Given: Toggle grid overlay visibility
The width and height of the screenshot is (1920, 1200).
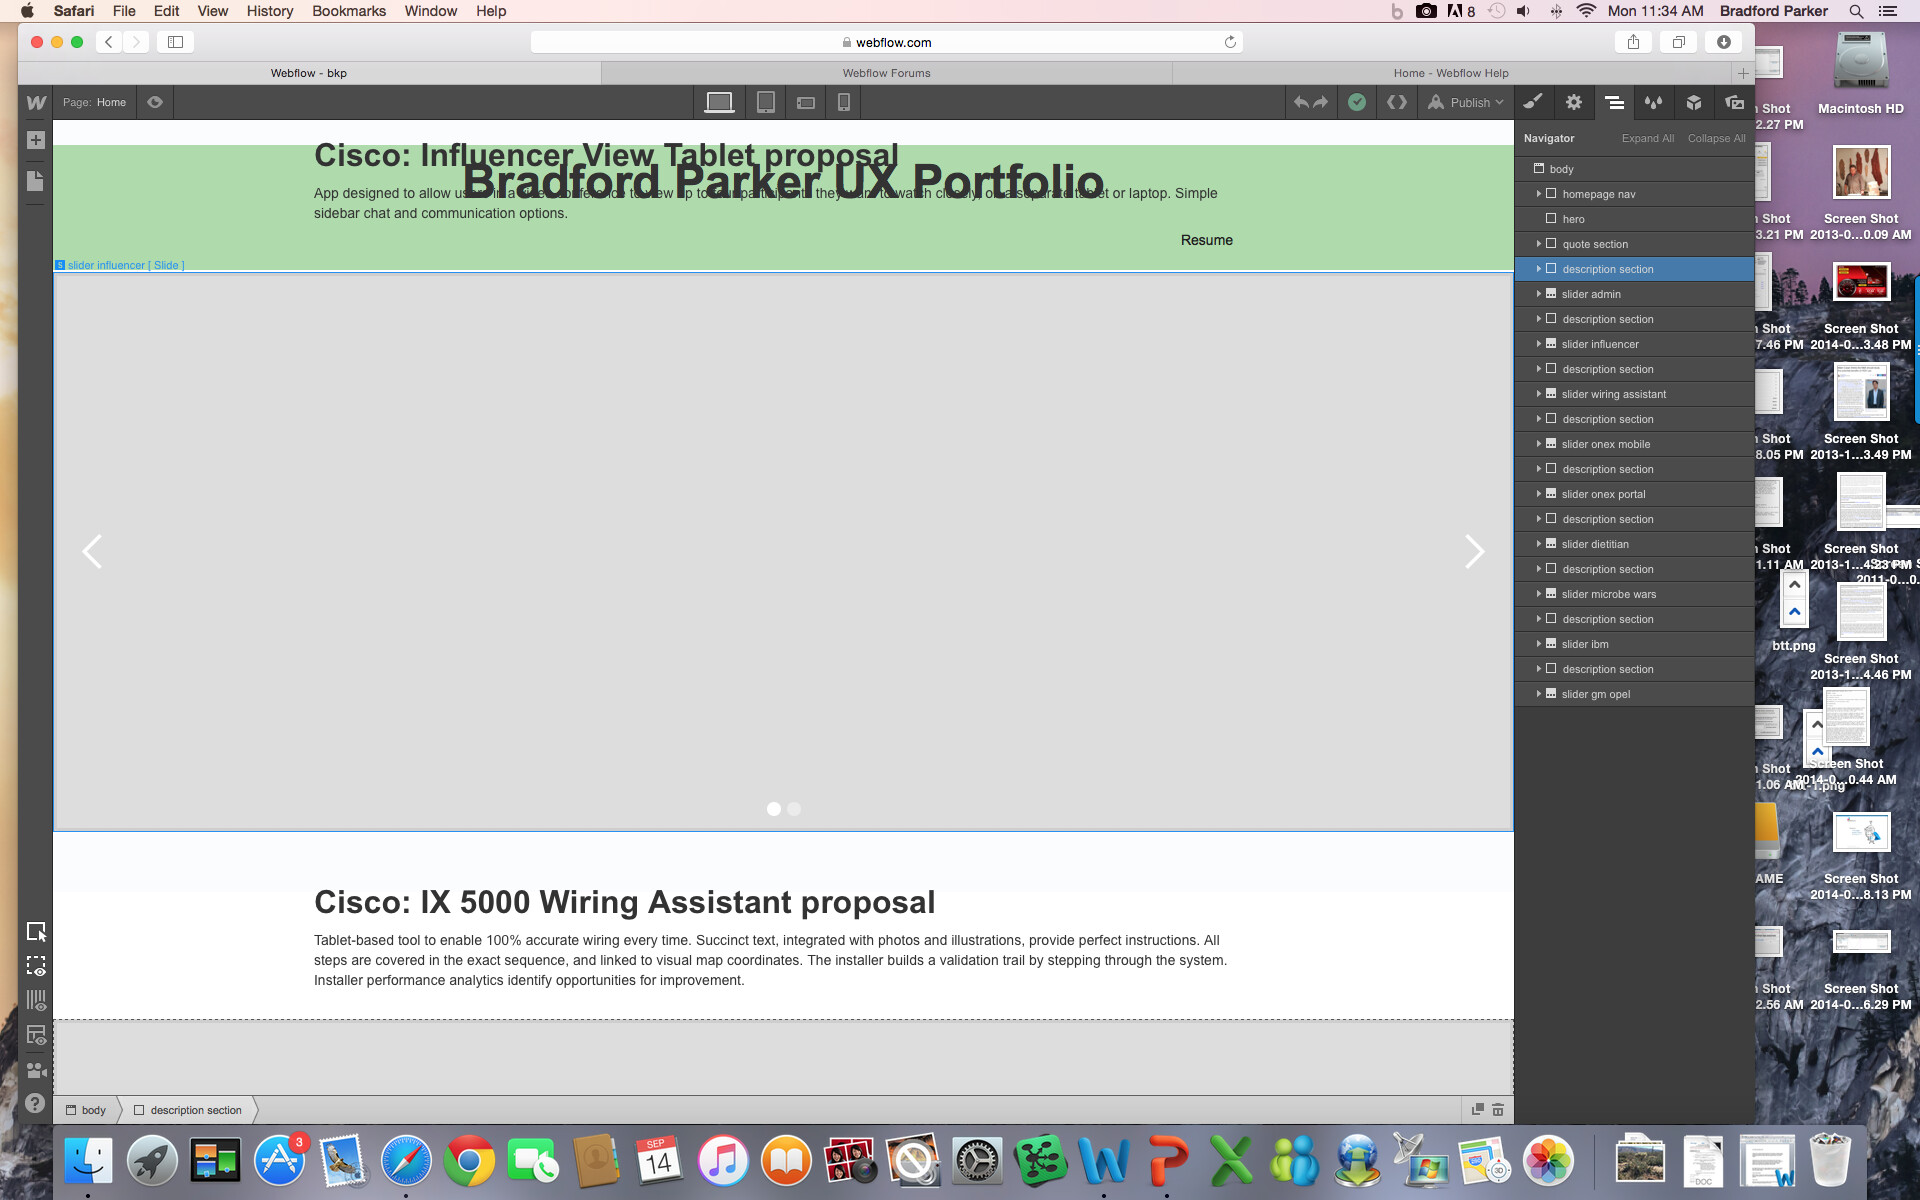Looking at the screenshot, I should point(36,1001).
